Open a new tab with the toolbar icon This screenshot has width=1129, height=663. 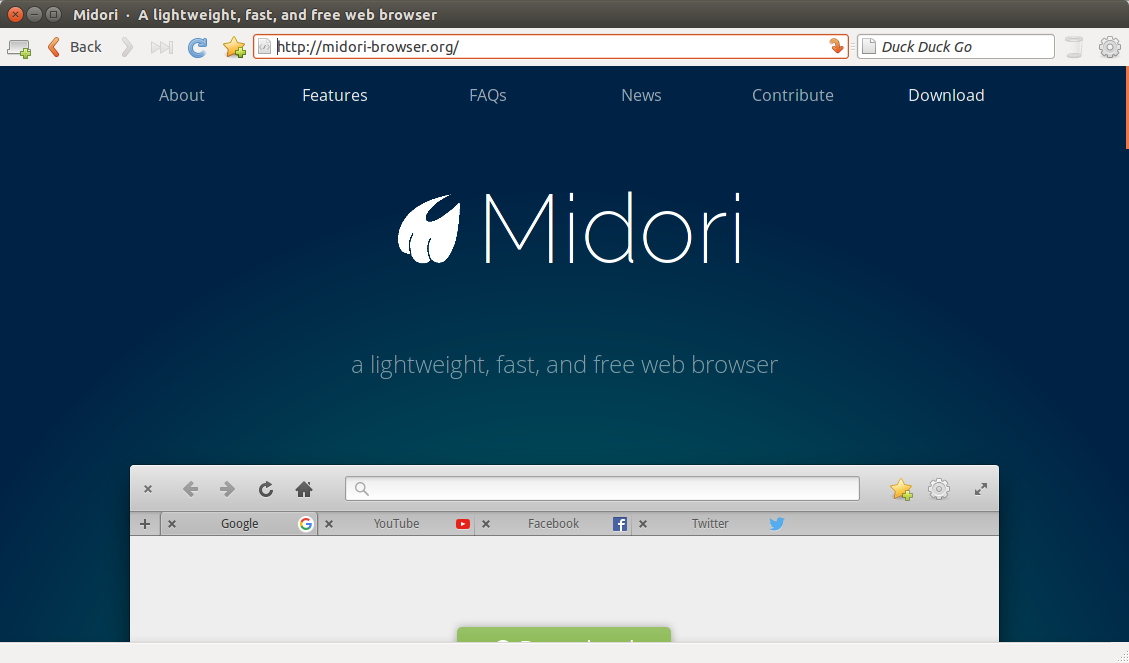click(19, 48)
